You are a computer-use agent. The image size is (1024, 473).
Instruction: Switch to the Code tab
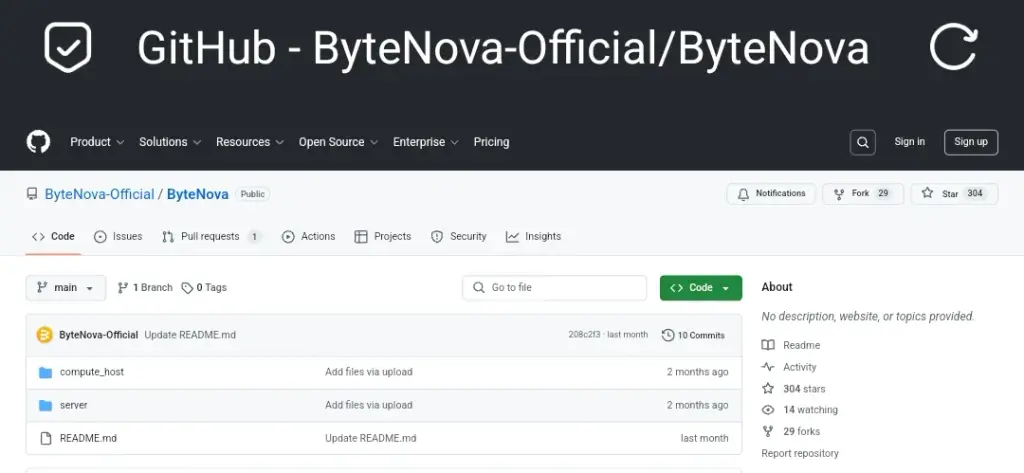point(54,236)
